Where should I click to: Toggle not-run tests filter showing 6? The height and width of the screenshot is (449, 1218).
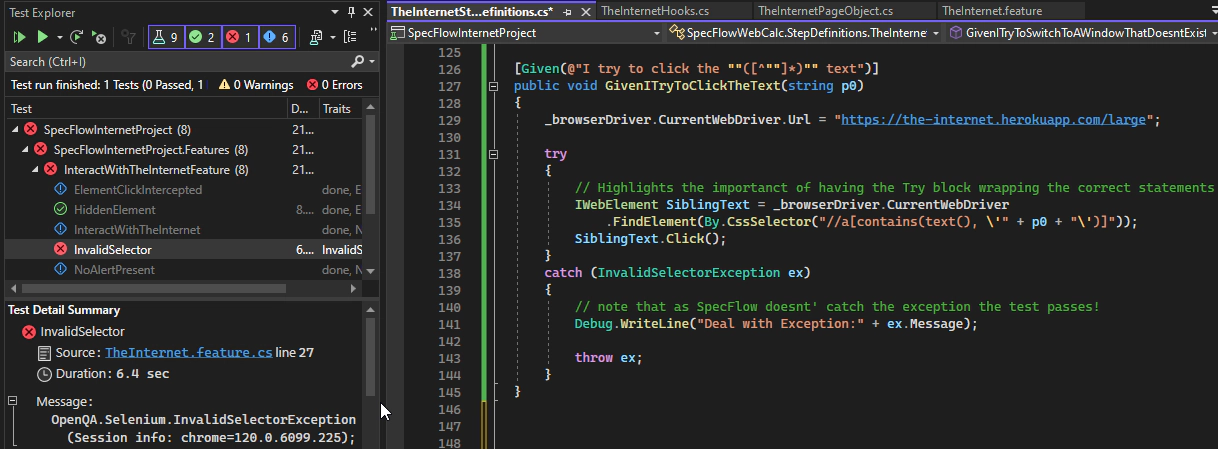(x=277, y=37)
